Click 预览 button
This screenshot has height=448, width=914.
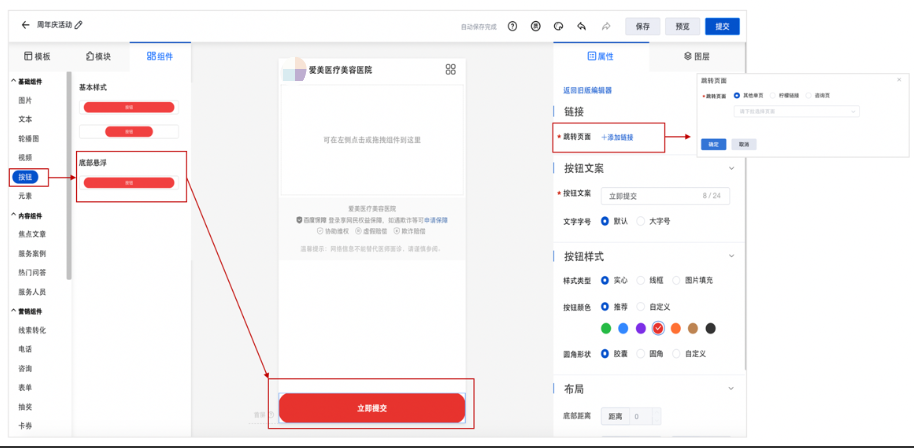(x=683, y=27)
